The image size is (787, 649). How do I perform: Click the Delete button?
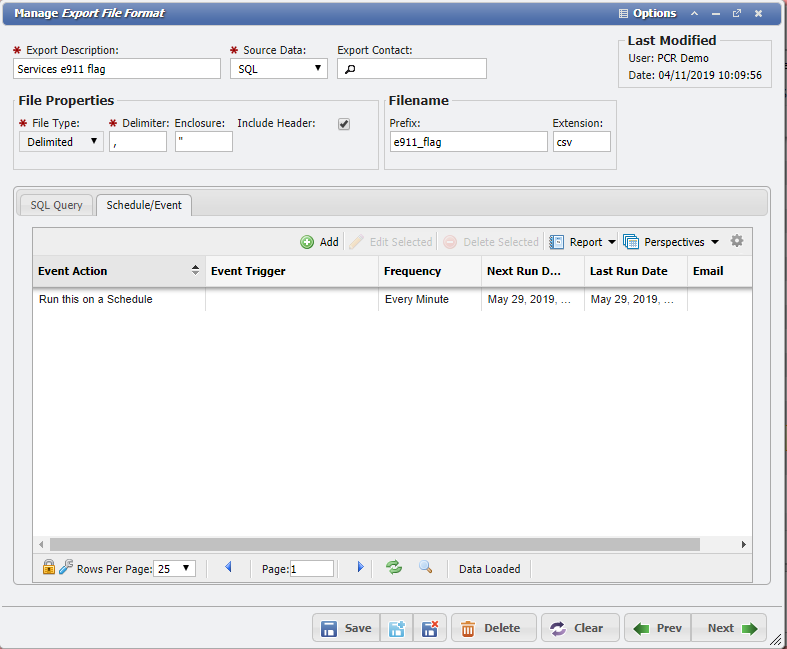coord(493,628)
